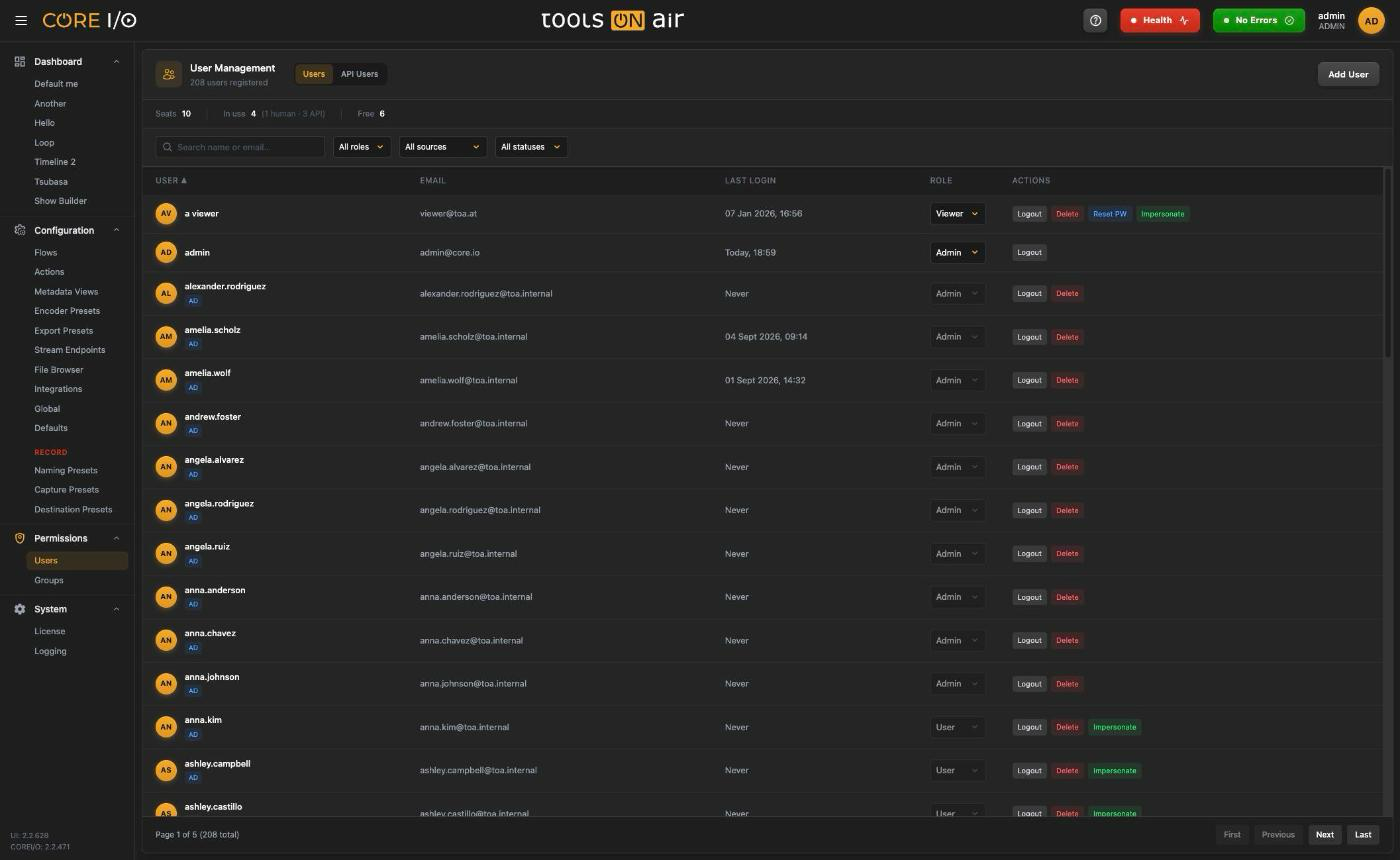This screenshot has height=860, width=1400.
Task: Click email alexander.rodriguez@toa.internal
Action: pyautogui.click(x=486, y=294)
